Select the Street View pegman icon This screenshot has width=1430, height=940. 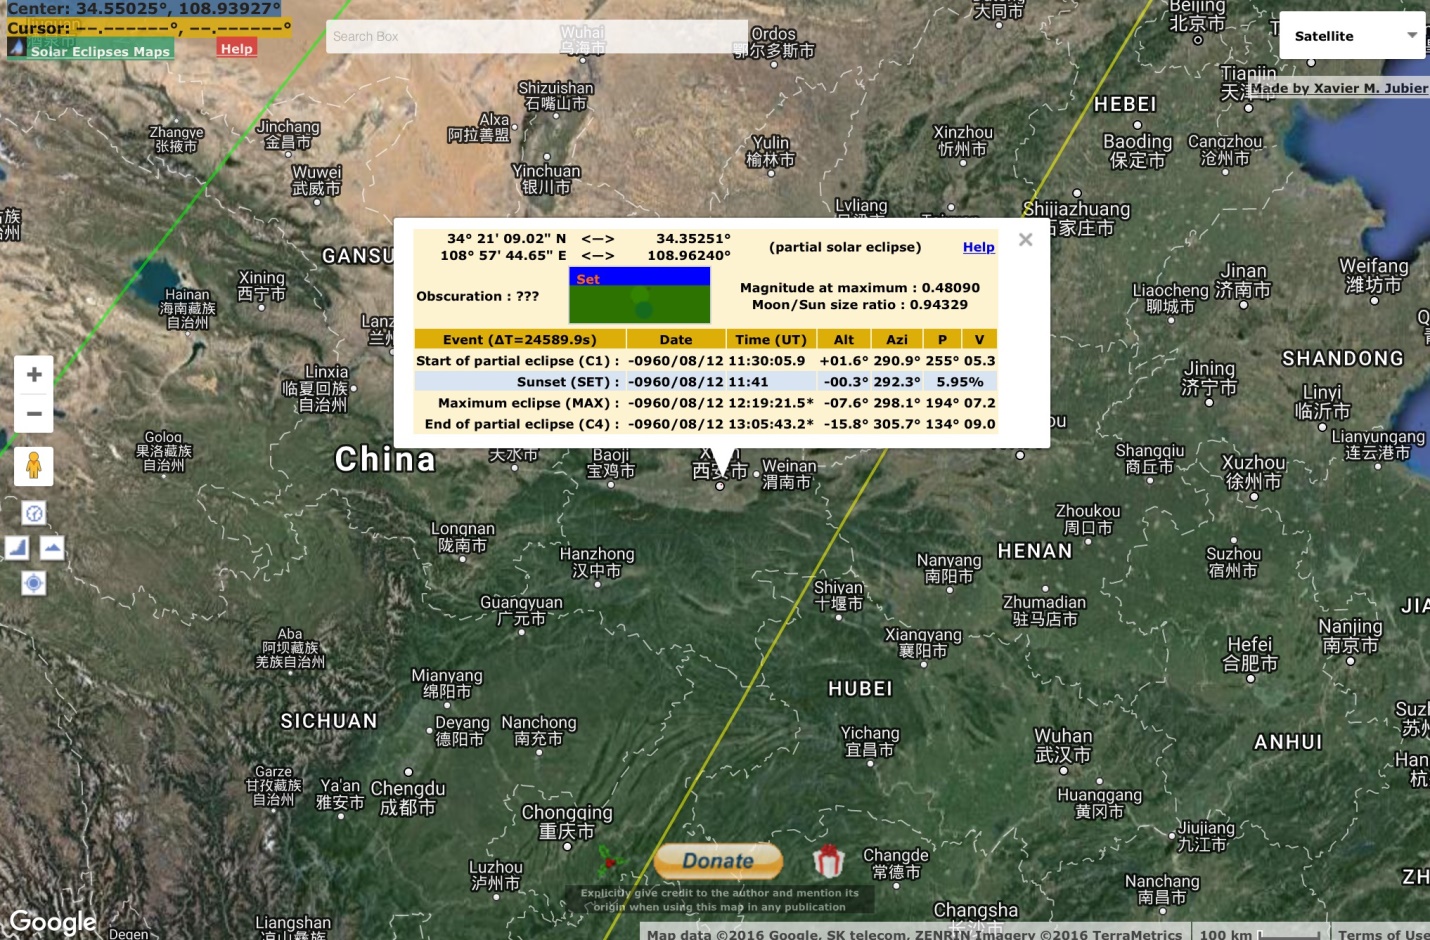point(34,466)
